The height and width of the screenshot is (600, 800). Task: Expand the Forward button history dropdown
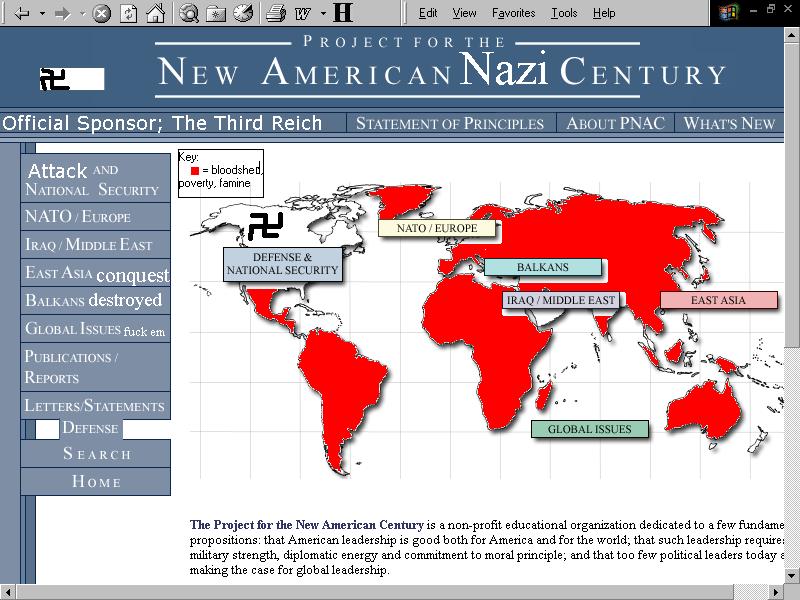82,13
